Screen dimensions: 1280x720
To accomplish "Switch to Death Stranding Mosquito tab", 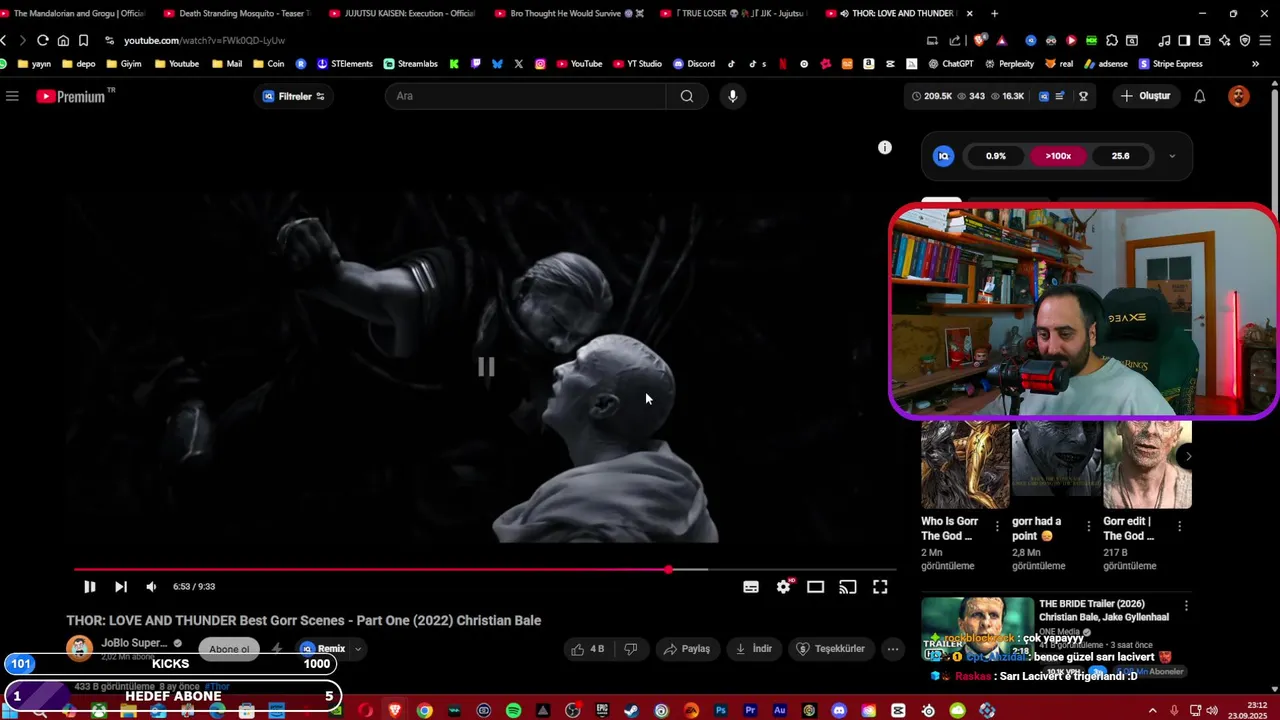I will pos(237,13).
